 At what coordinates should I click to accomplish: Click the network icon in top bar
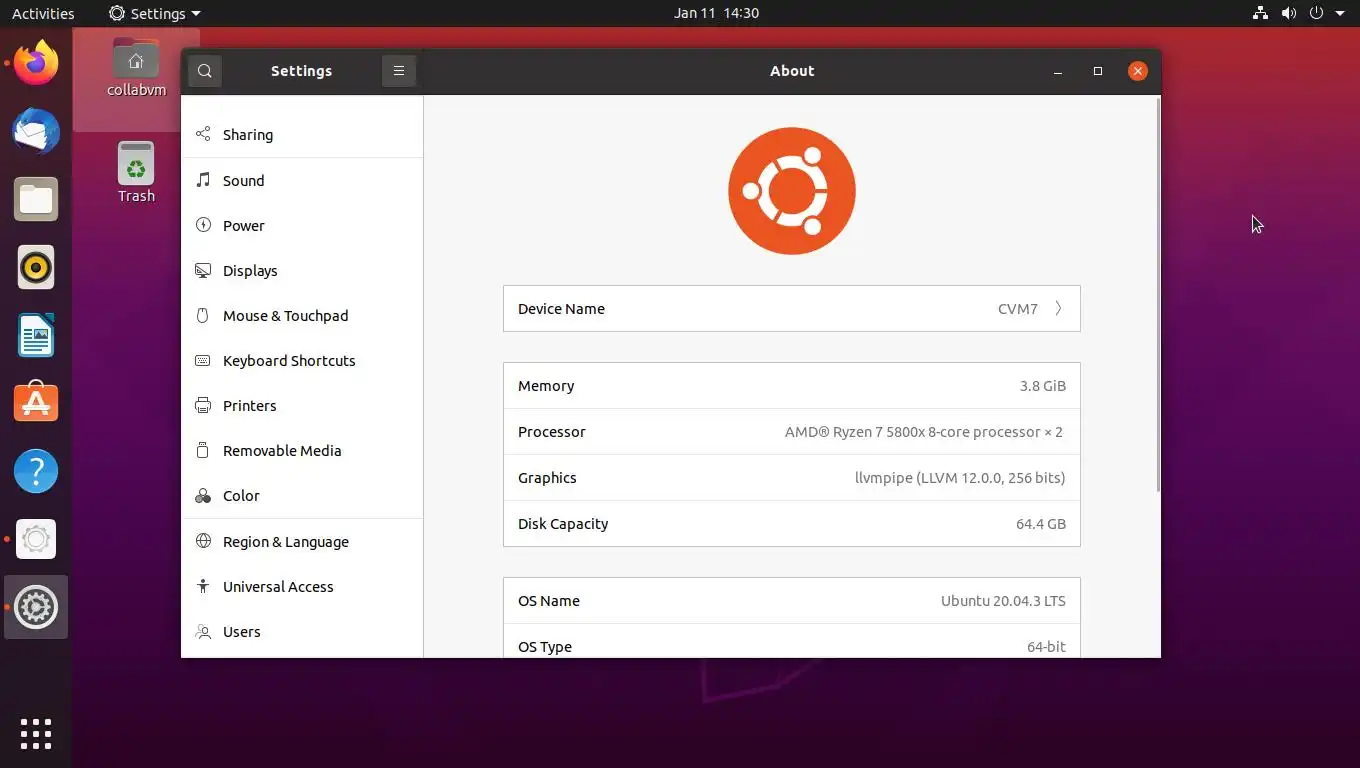click(1260, 13)
